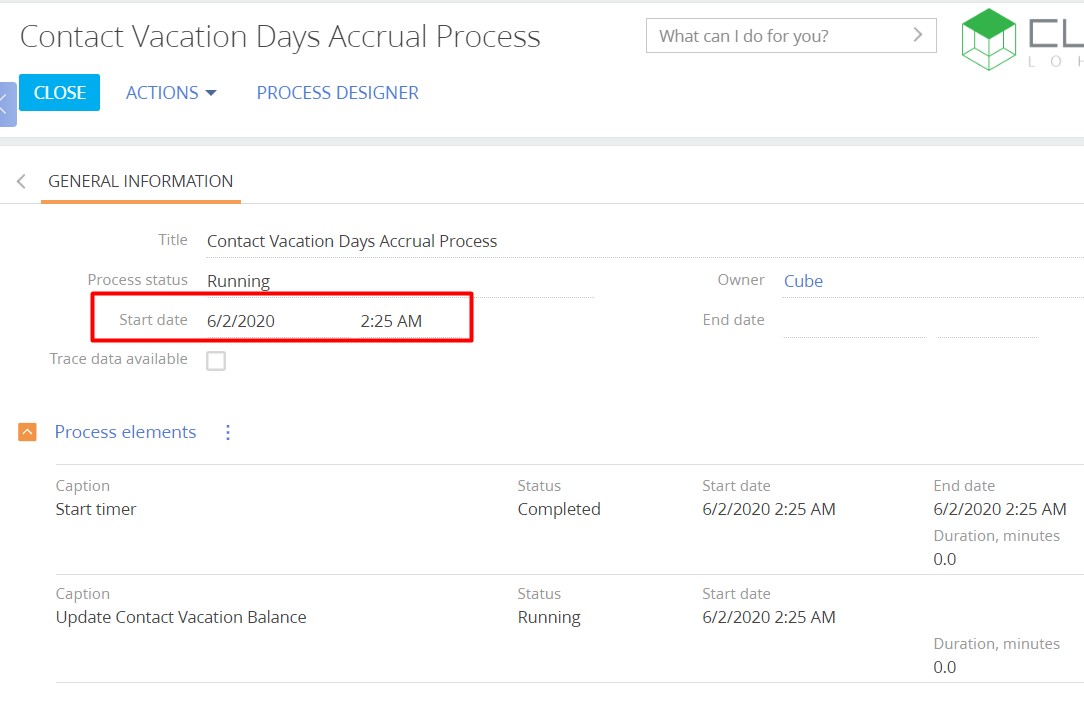Click the blue CLOSE button
This screenshot has height=704, width=1084.
click(59, 93)
